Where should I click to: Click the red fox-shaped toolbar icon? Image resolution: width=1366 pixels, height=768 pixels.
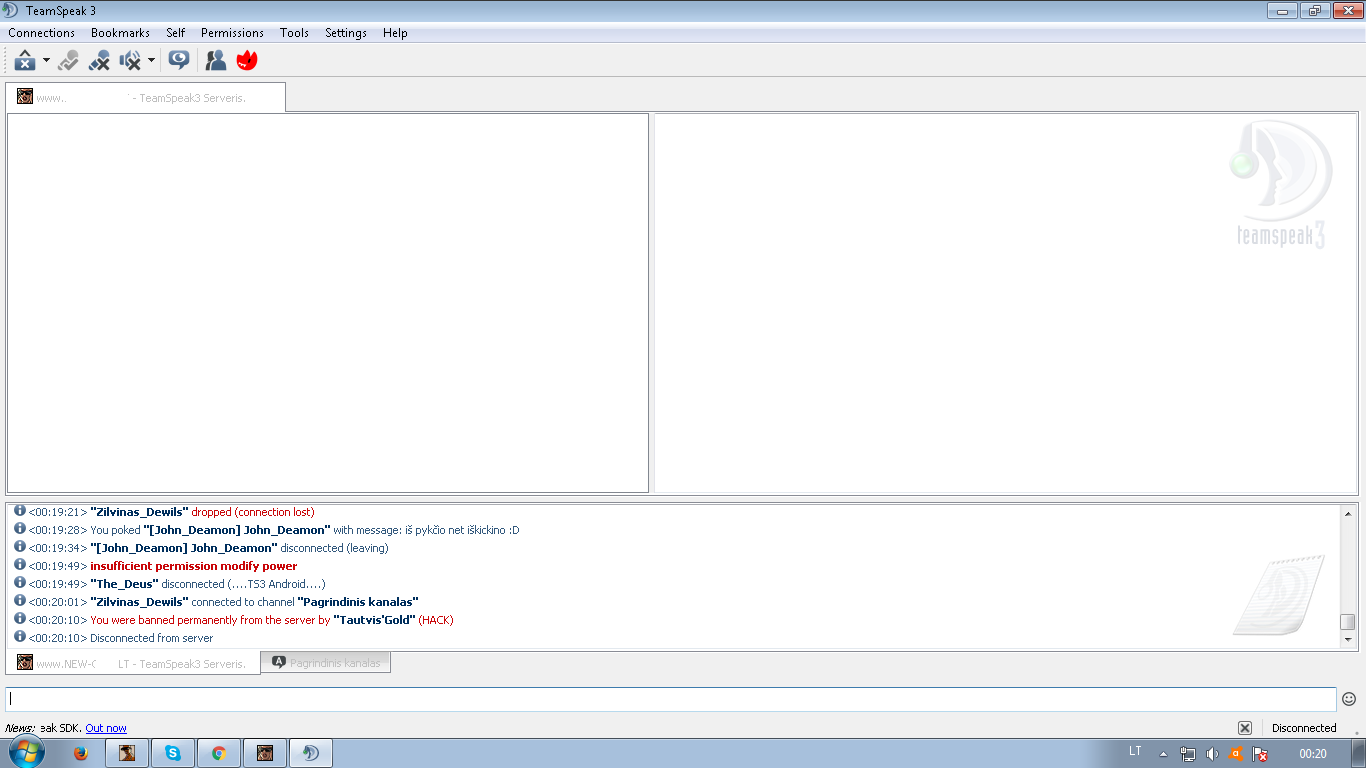coord(247,61)
